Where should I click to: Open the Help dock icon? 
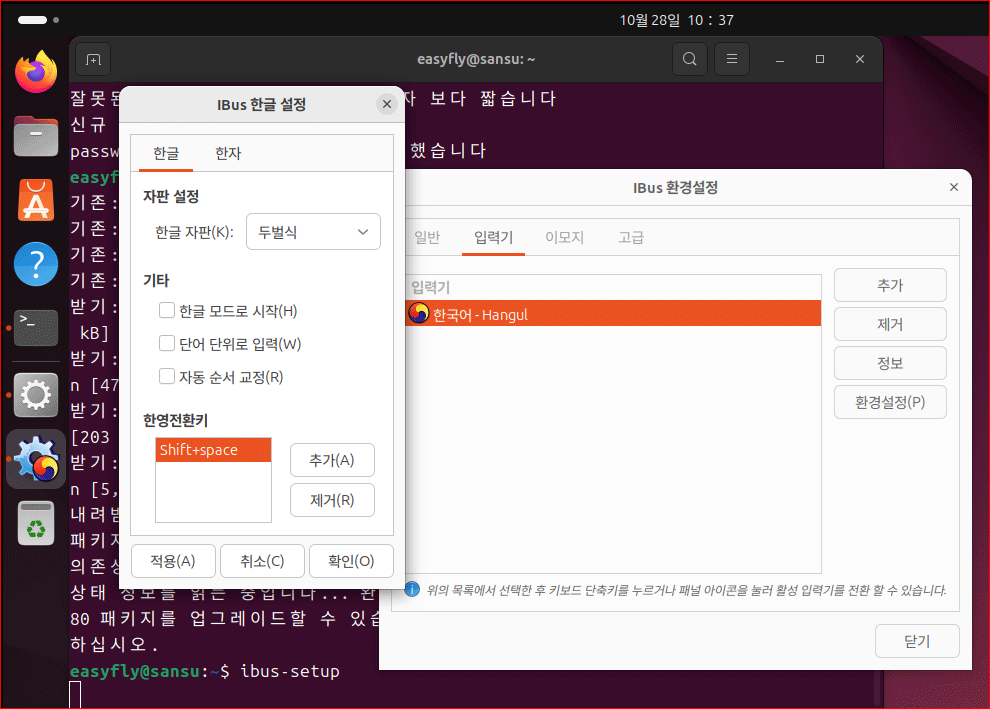36,264
